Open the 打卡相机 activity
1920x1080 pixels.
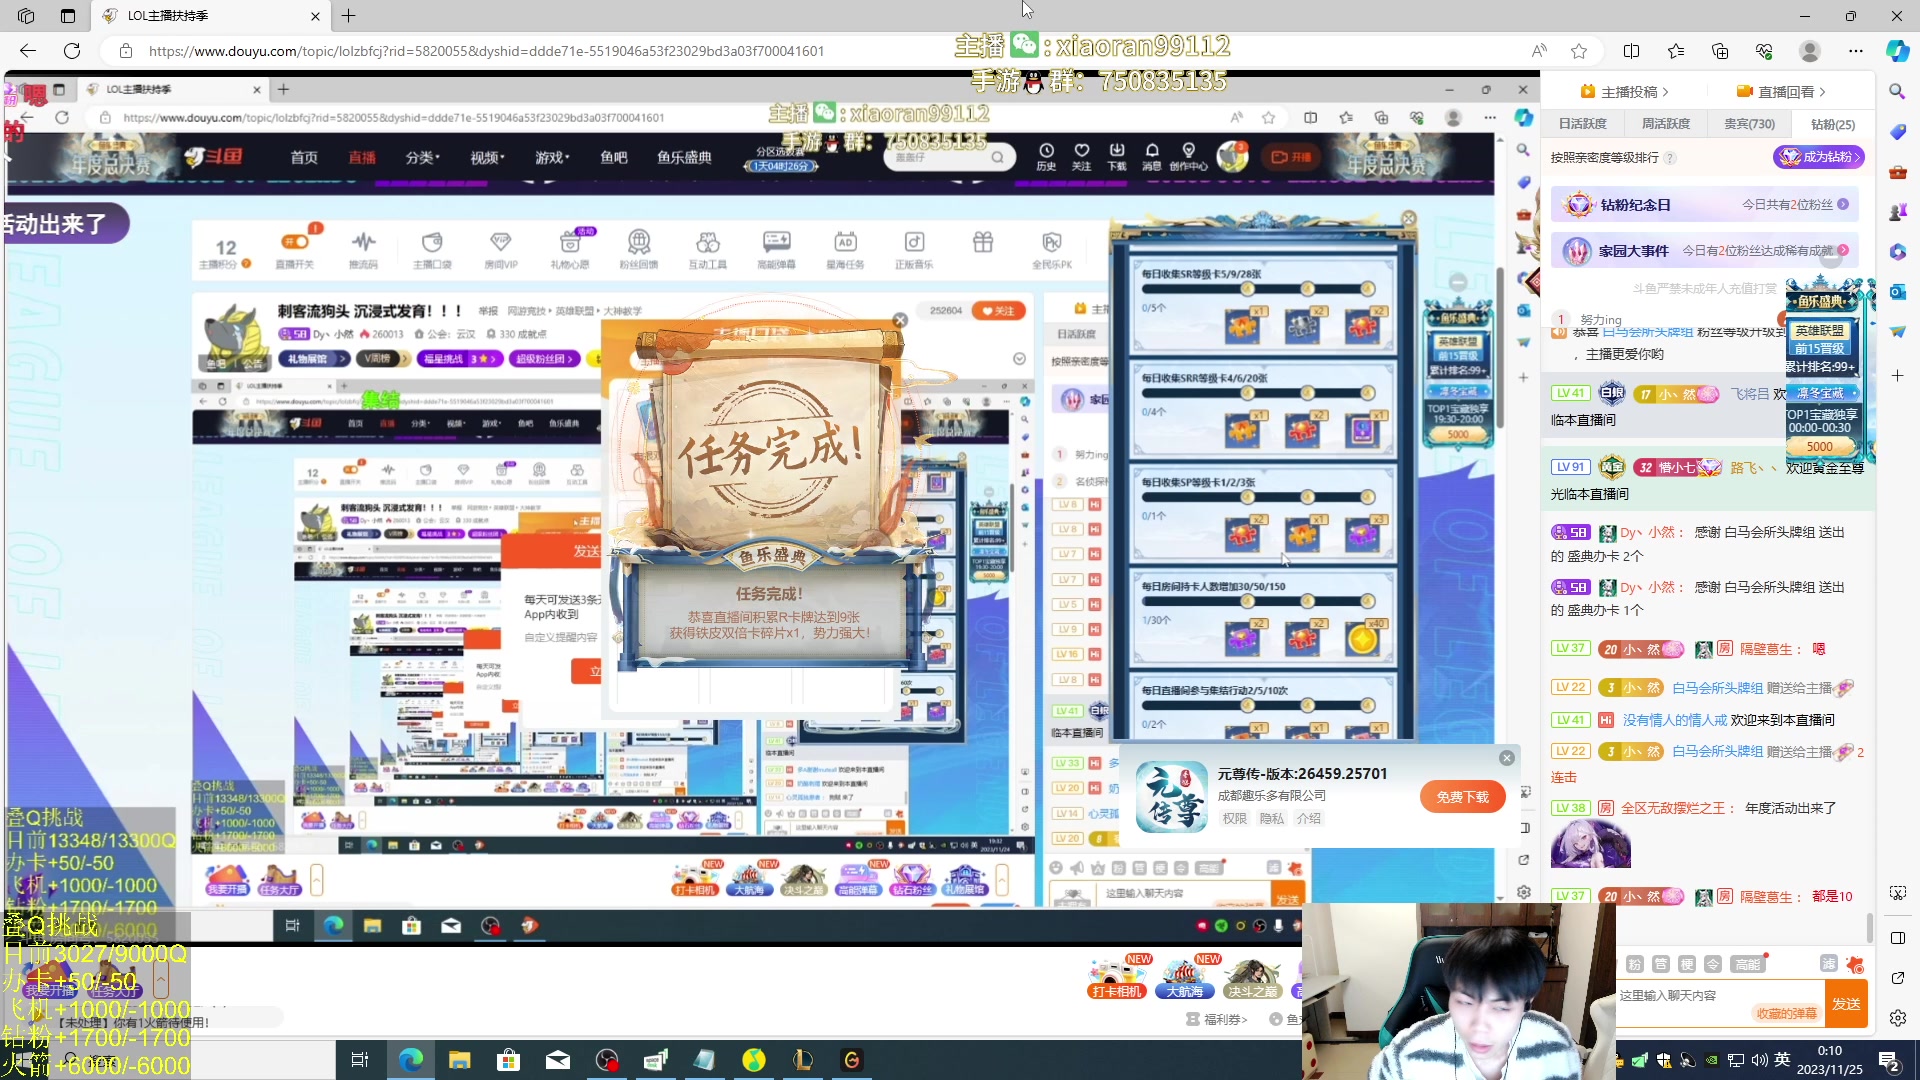(x=1116, y=977)
